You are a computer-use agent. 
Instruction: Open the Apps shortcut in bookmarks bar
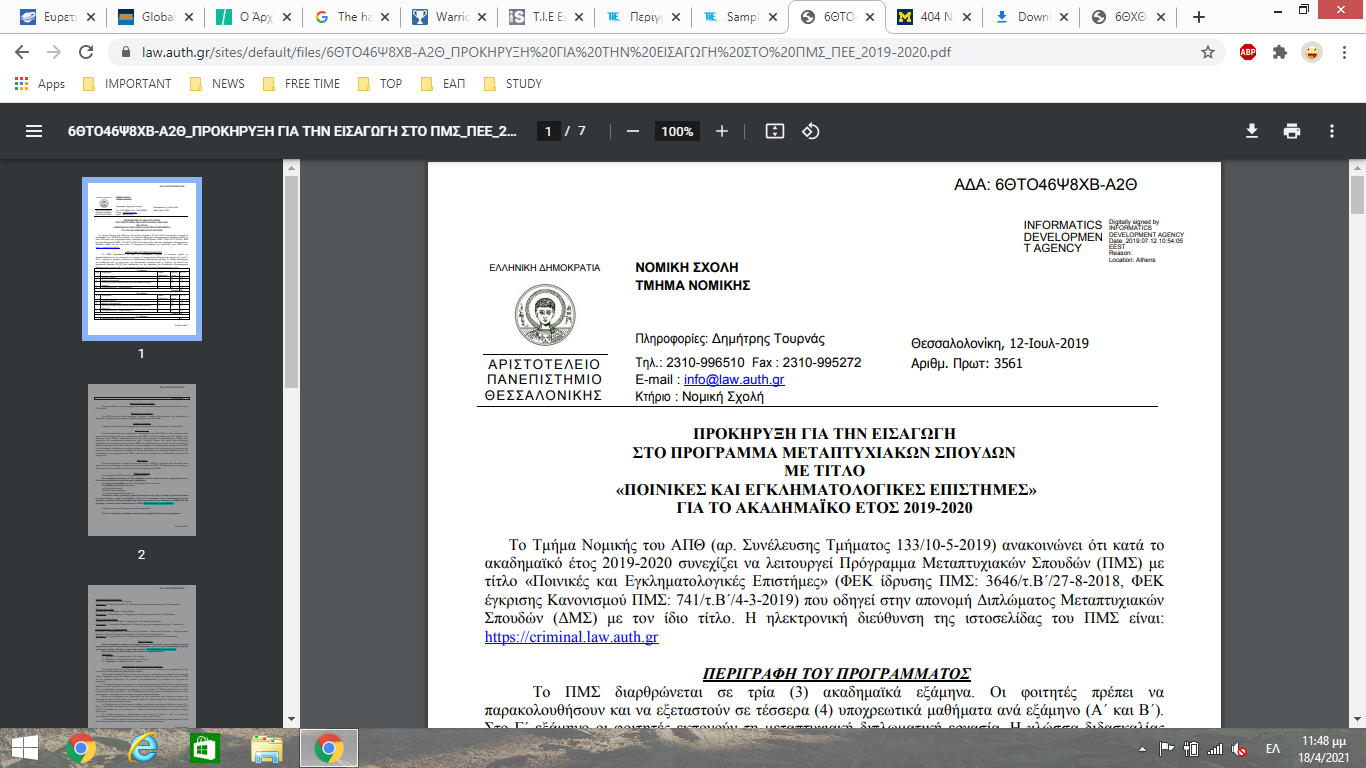pyautogui.click(x=40, y=84)
